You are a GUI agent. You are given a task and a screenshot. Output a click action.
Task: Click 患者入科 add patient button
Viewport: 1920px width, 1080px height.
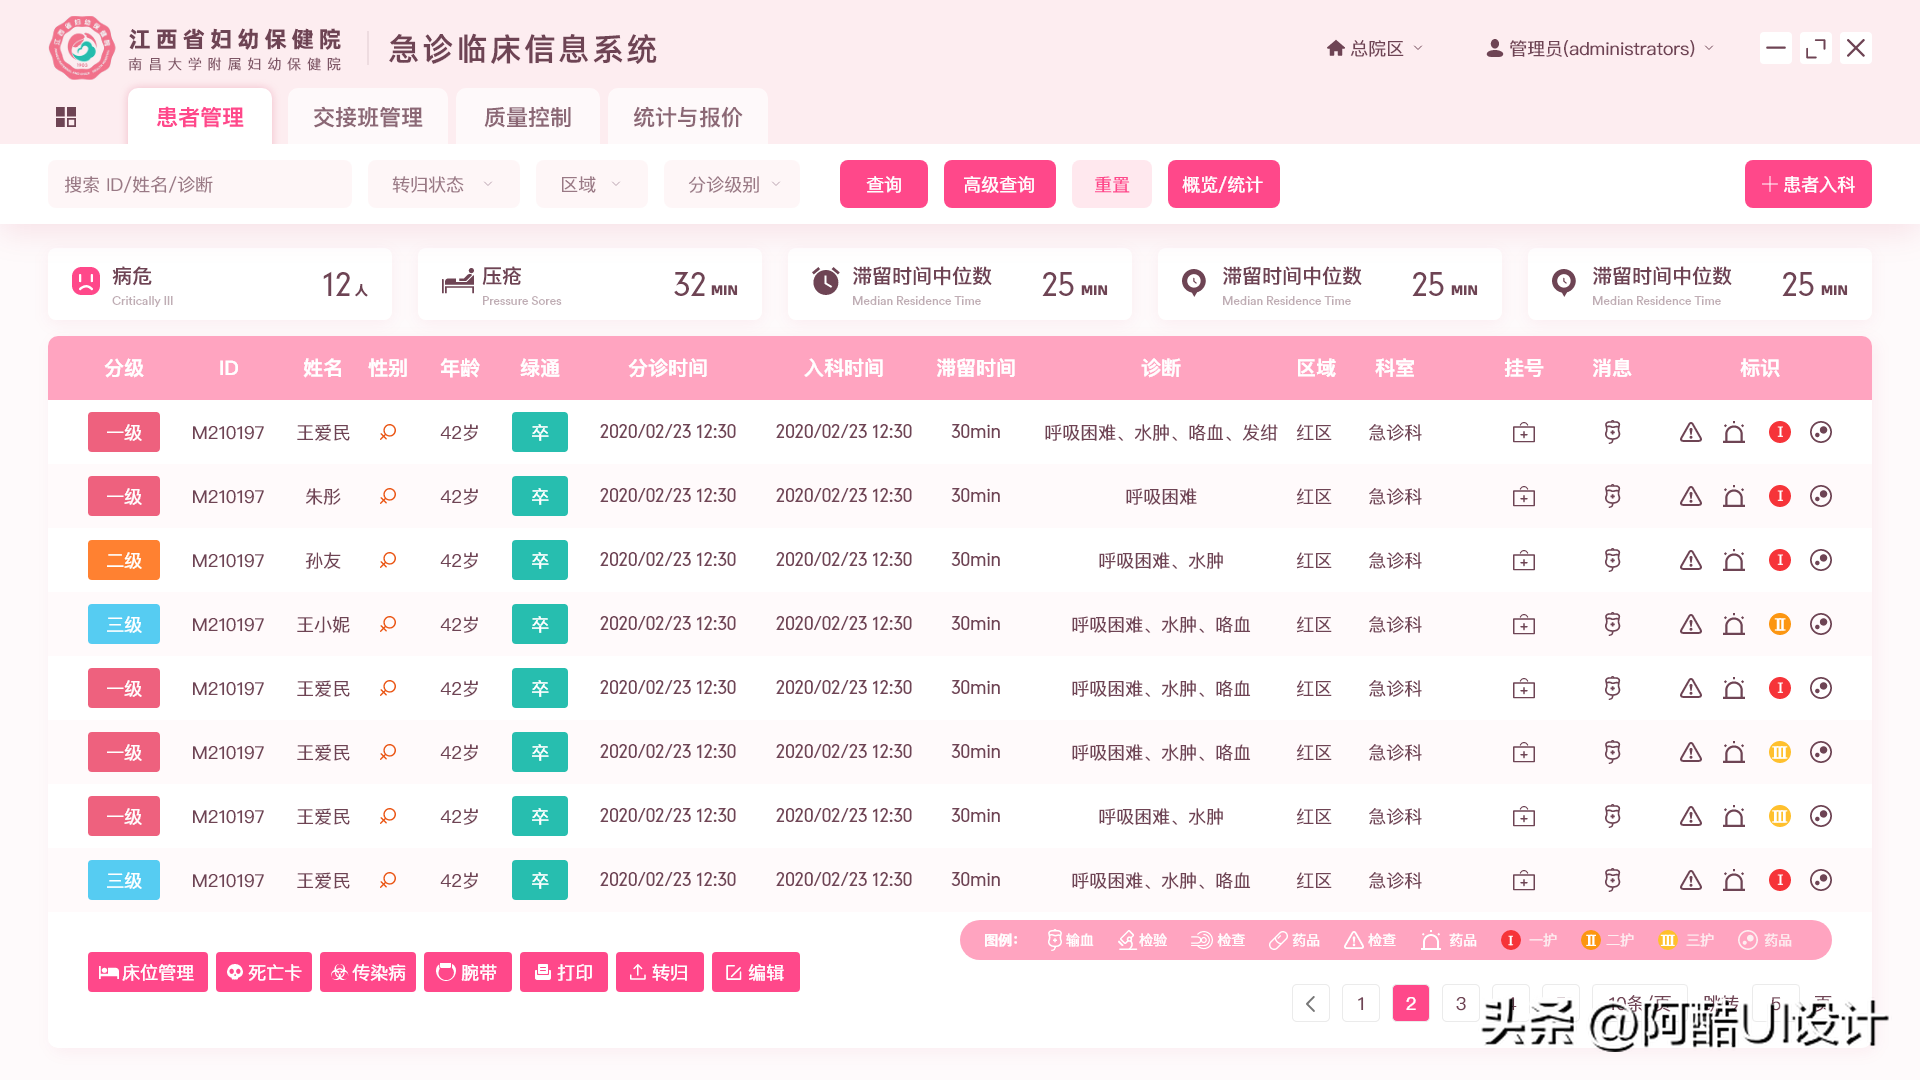1808,184
